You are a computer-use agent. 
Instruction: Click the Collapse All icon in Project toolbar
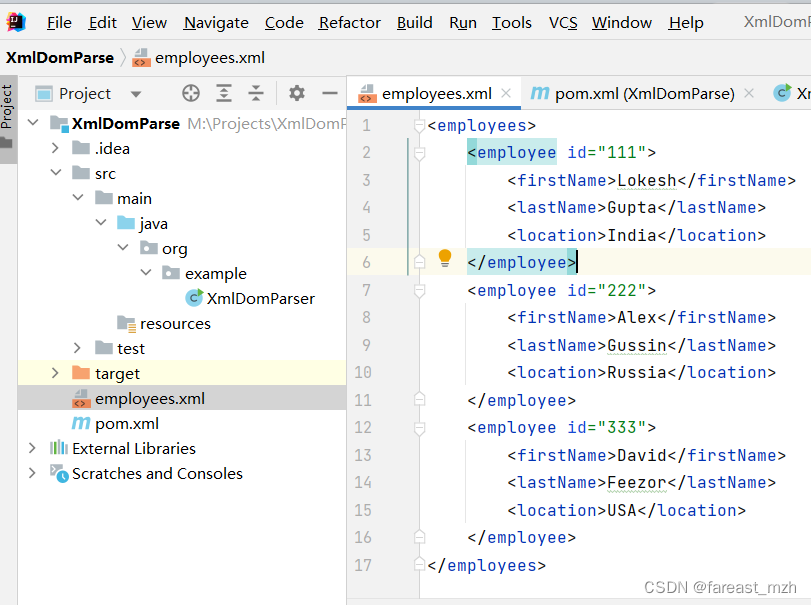coord(255,93)
